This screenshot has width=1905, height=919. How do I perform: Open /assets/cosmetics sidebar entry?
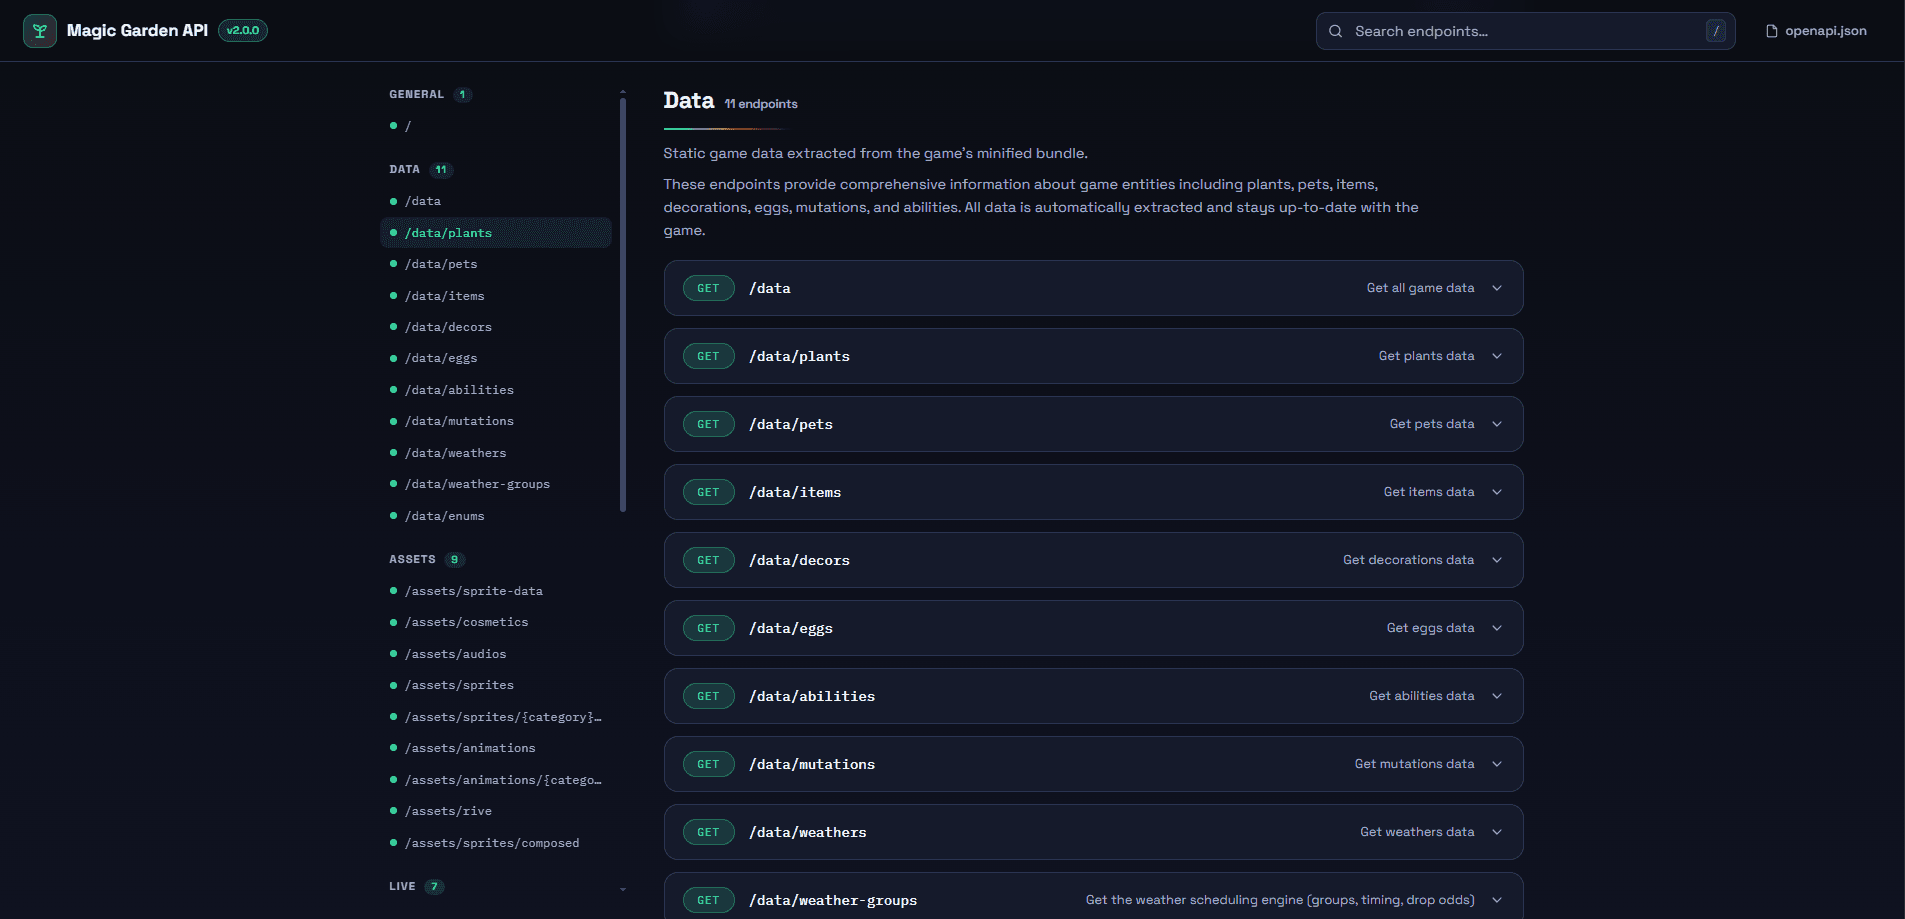click(x=496, y=622)
